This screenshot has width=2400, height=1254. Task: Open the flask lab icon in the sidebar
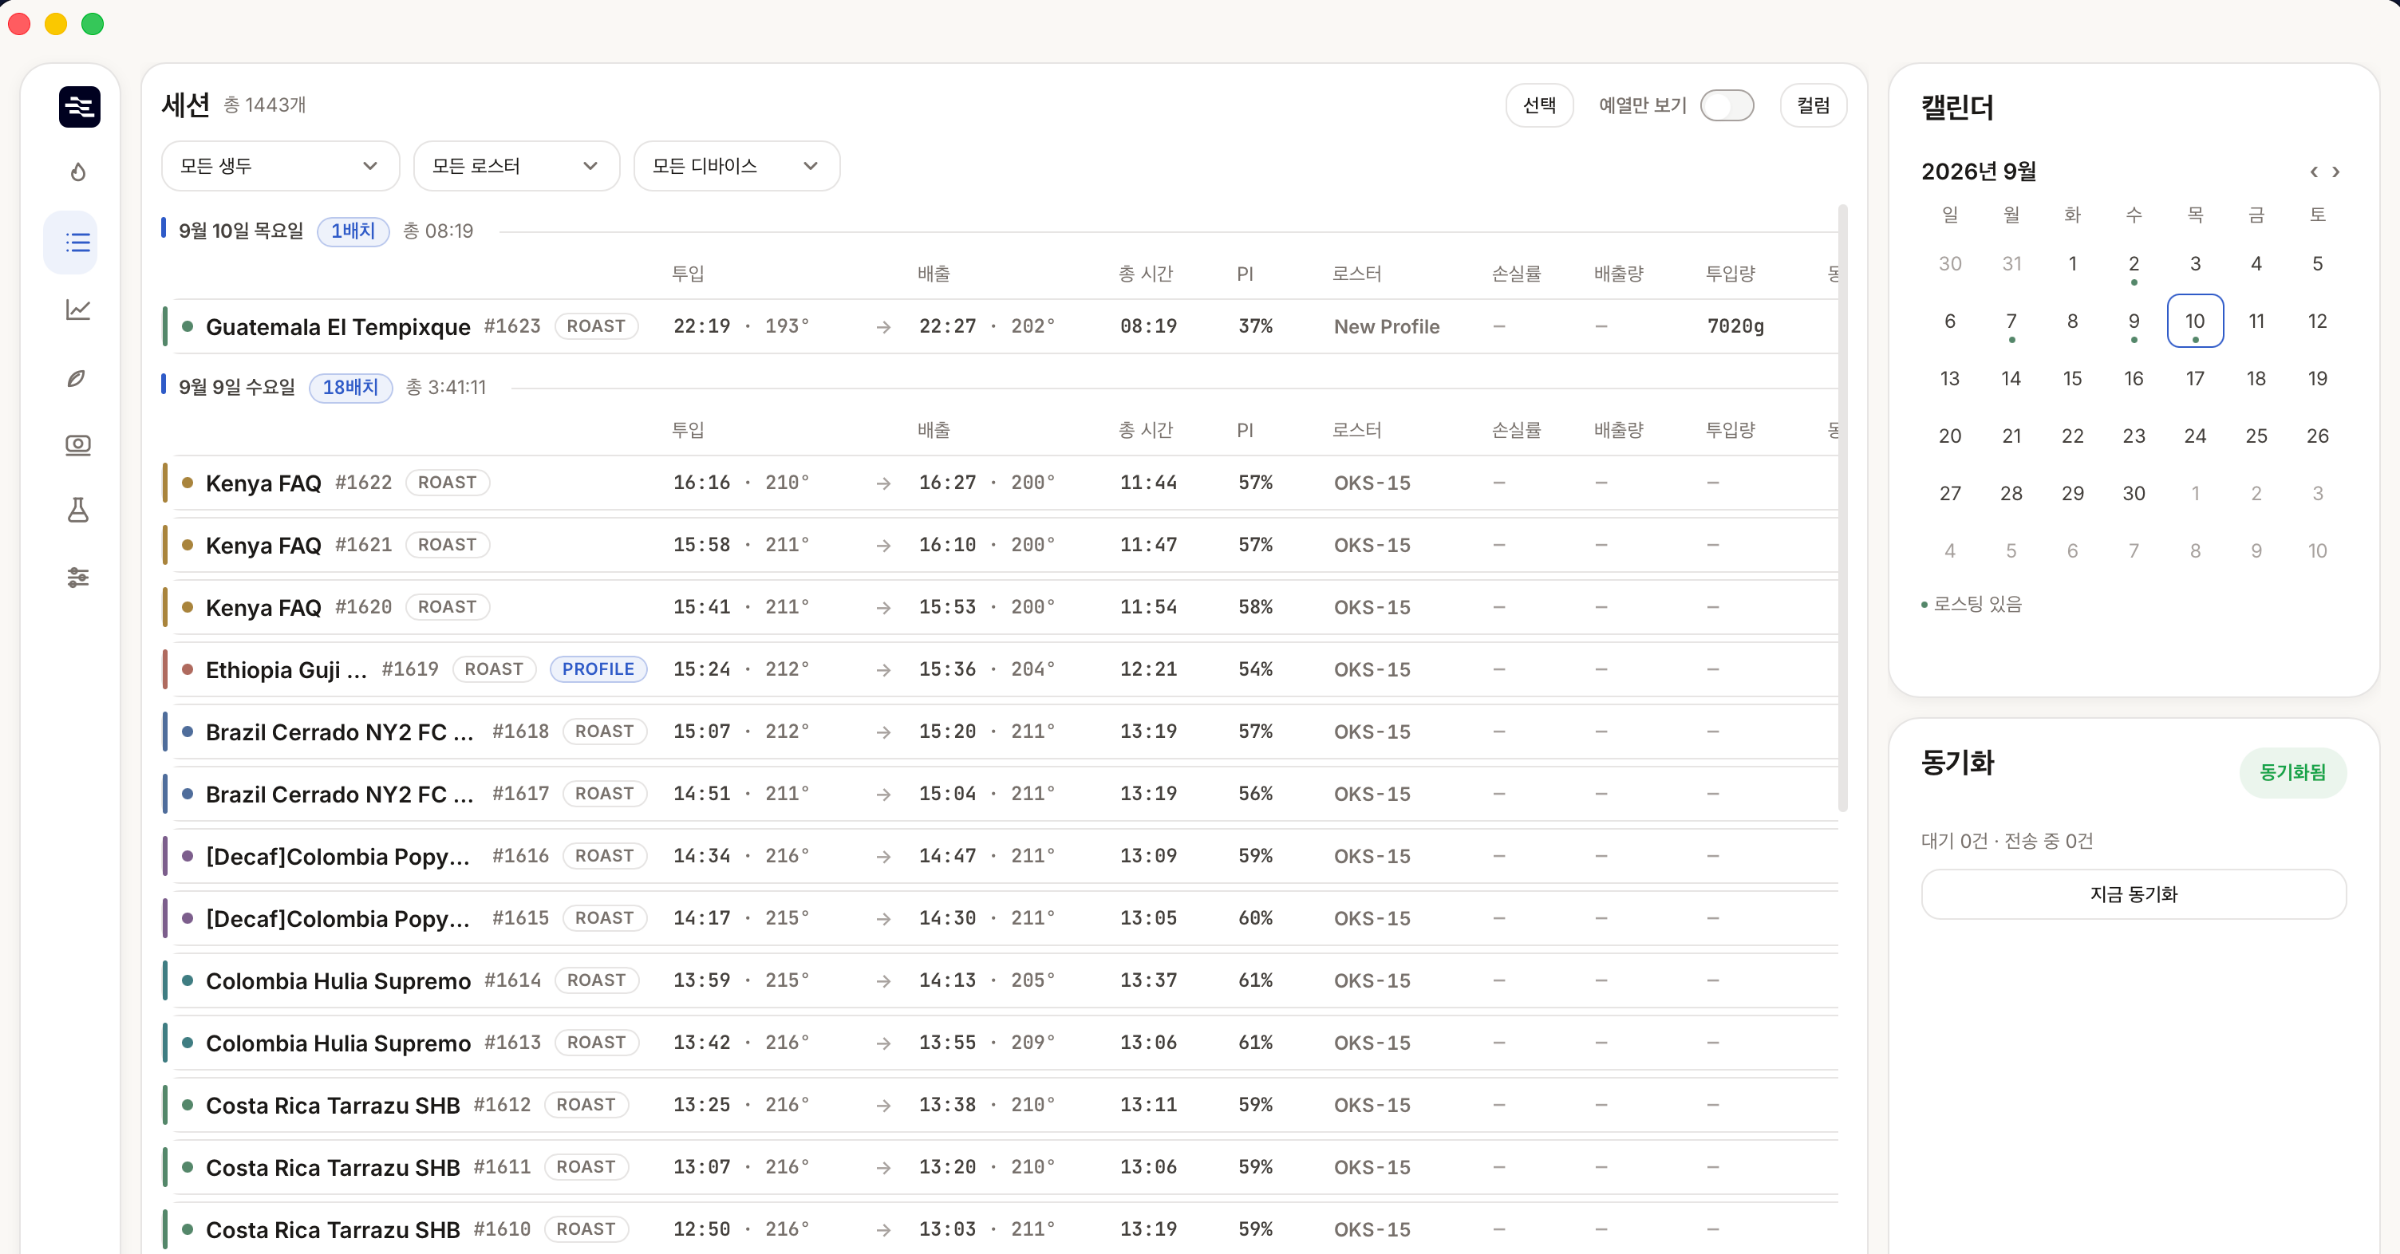pyautogui.click(x=78, y=510)
